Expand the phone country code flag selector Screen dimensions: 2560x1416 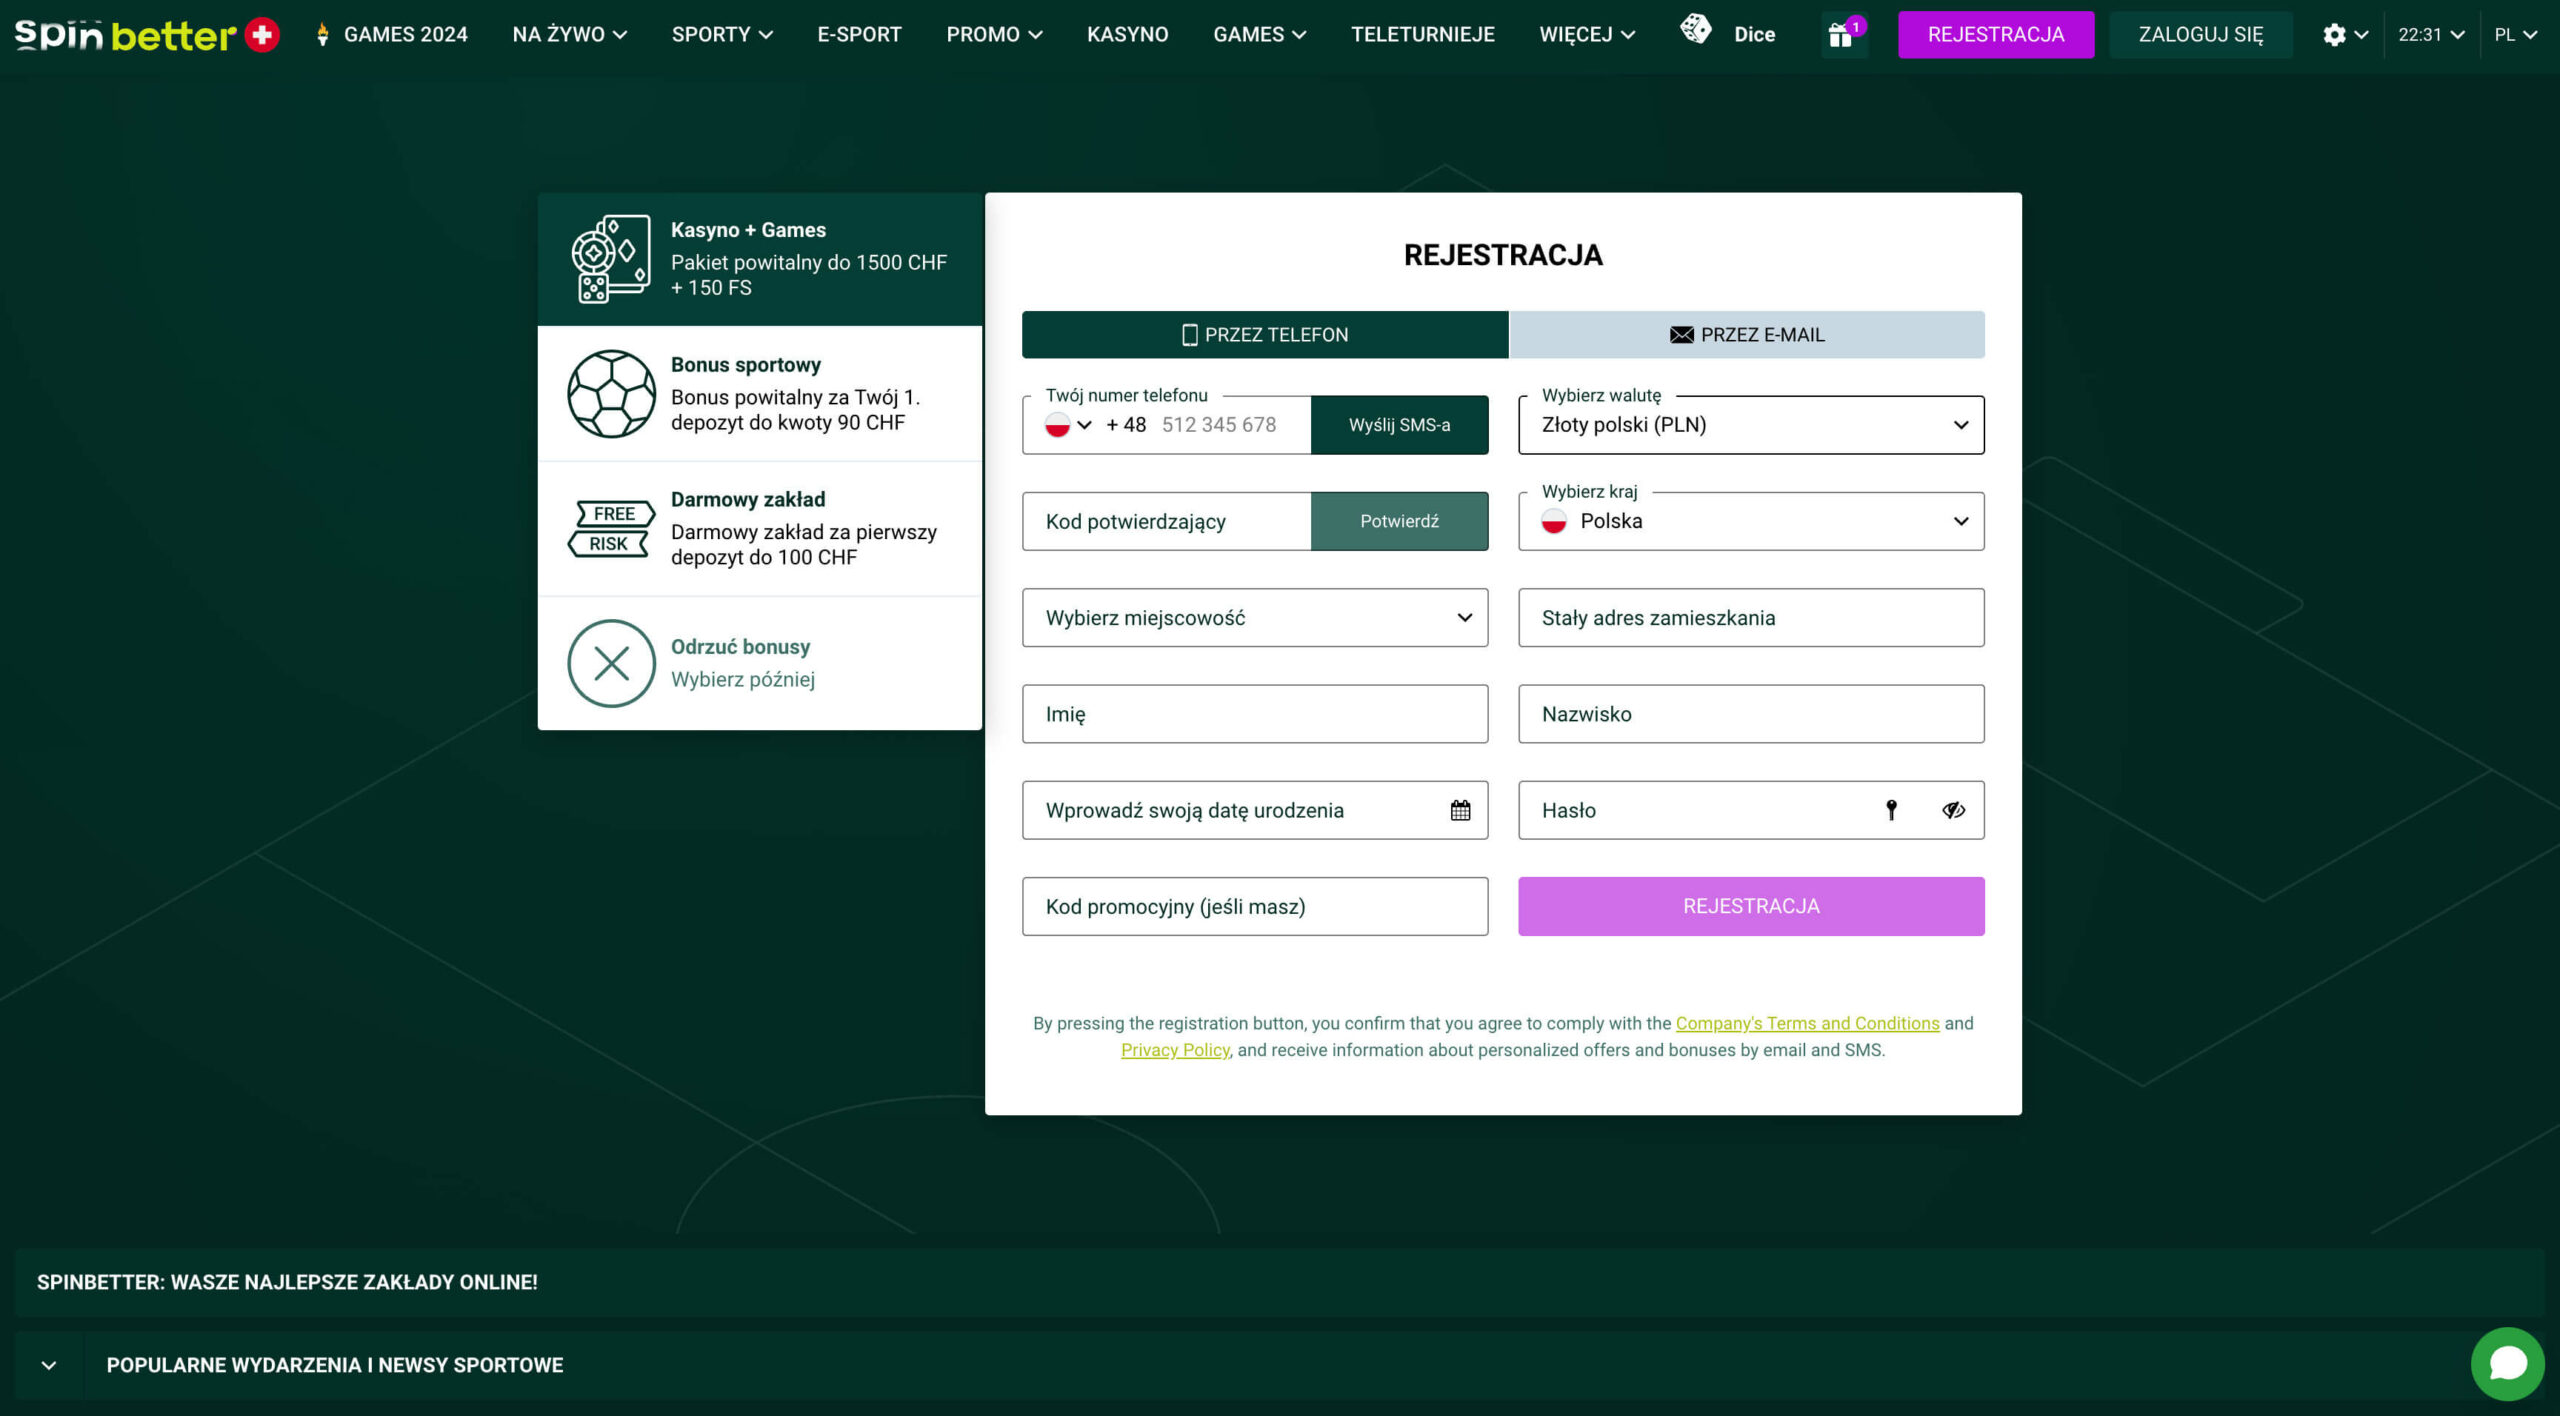pos(1068,425)
